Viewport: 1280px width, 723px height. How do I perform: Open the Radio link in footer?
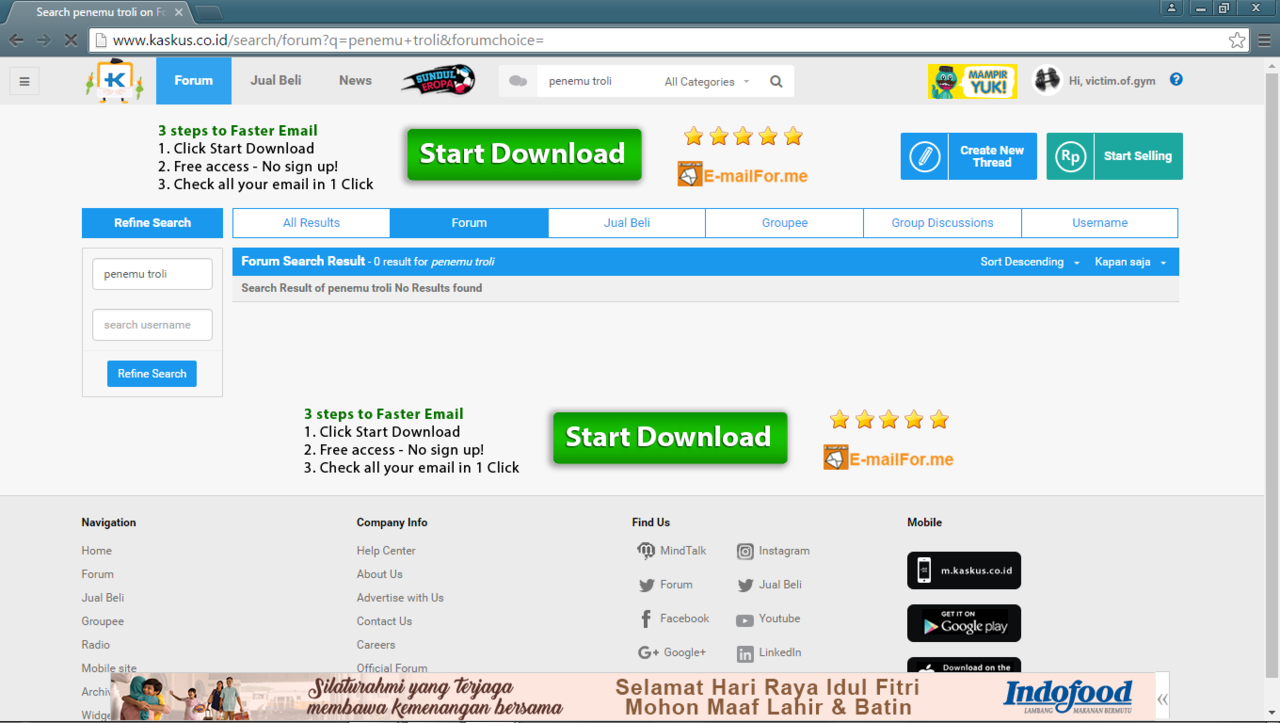pyautogui.click(x=96, y=645)
